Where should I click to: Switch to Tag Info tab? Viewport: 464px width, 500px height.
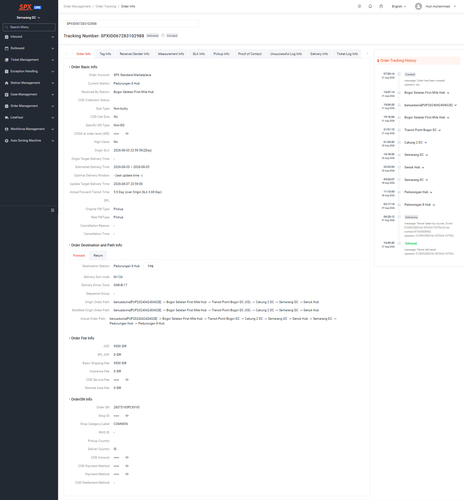[x=105, y=54]
